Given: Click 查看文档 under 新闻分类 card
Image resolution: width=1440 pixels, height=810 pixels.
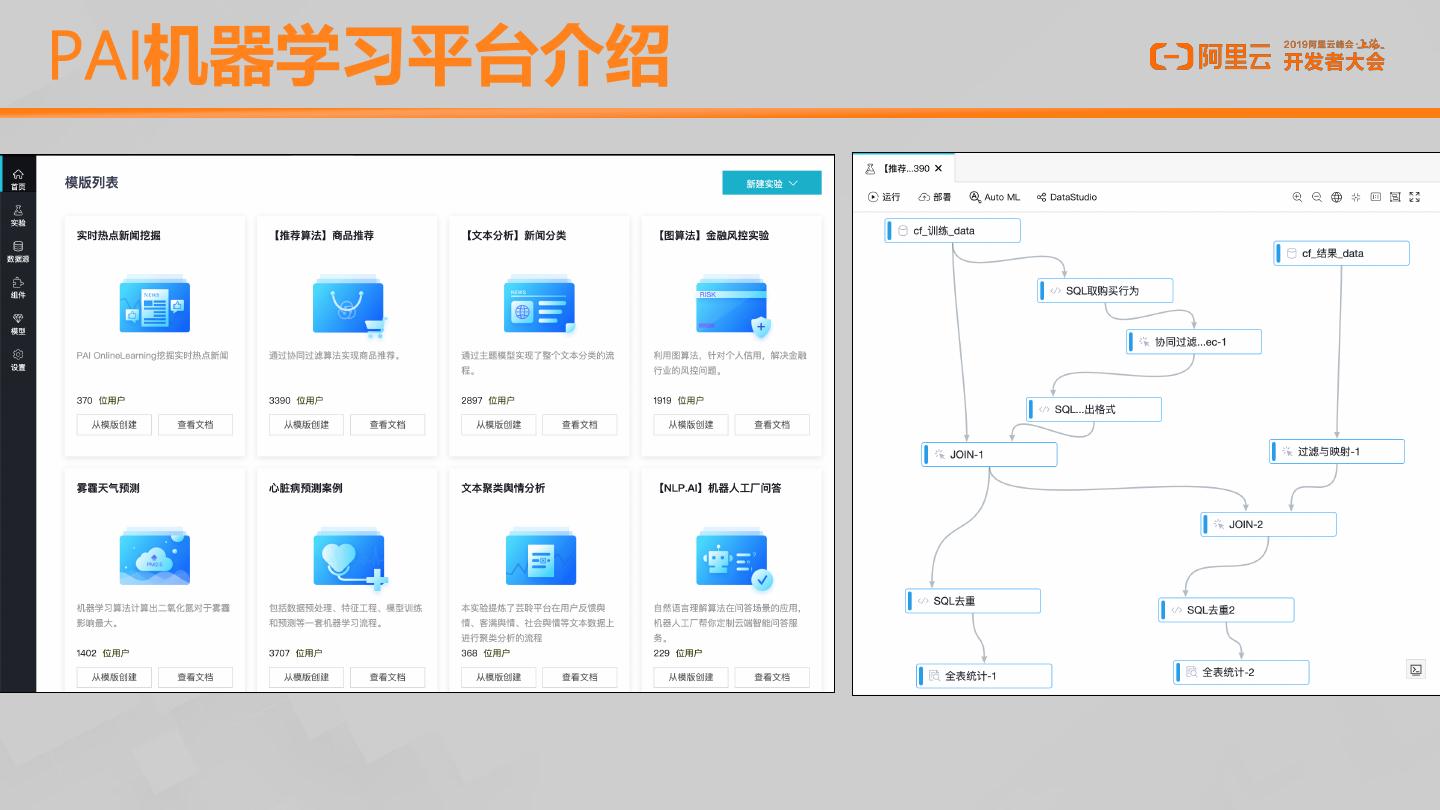Looking at the screenshot, I should pos(579,425).
